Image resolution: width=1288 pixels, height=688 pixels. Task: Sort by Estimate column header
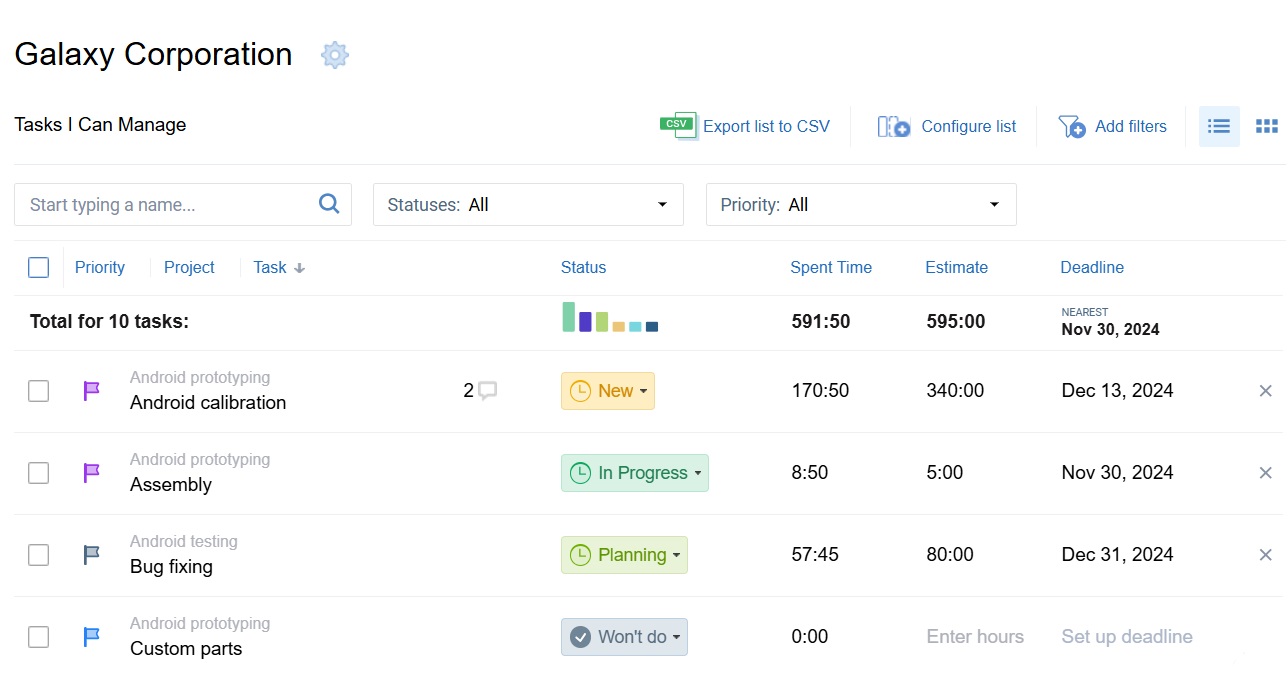pyautogui.click(x=956, y=267)
